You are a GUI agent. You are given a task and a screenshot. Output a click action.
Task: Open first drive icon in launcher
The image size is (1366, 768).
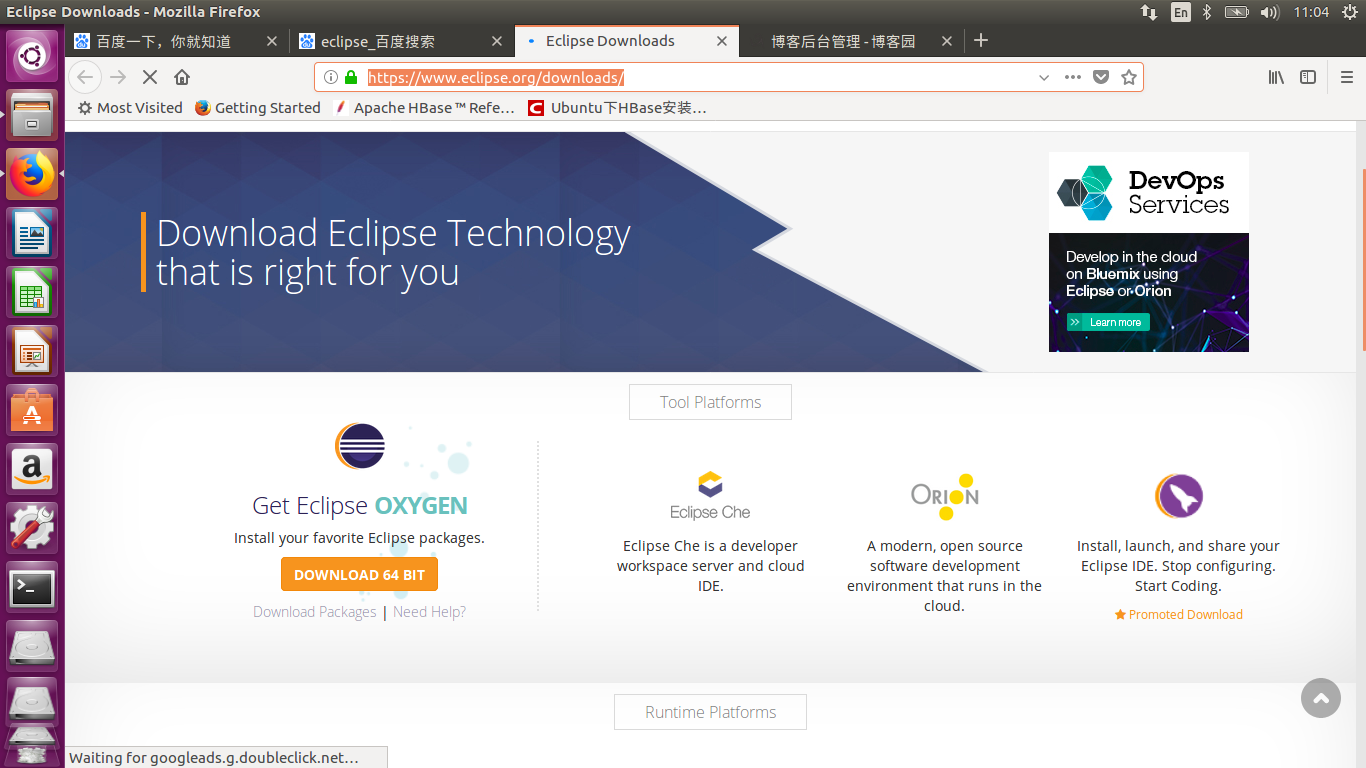click(32, 646)
